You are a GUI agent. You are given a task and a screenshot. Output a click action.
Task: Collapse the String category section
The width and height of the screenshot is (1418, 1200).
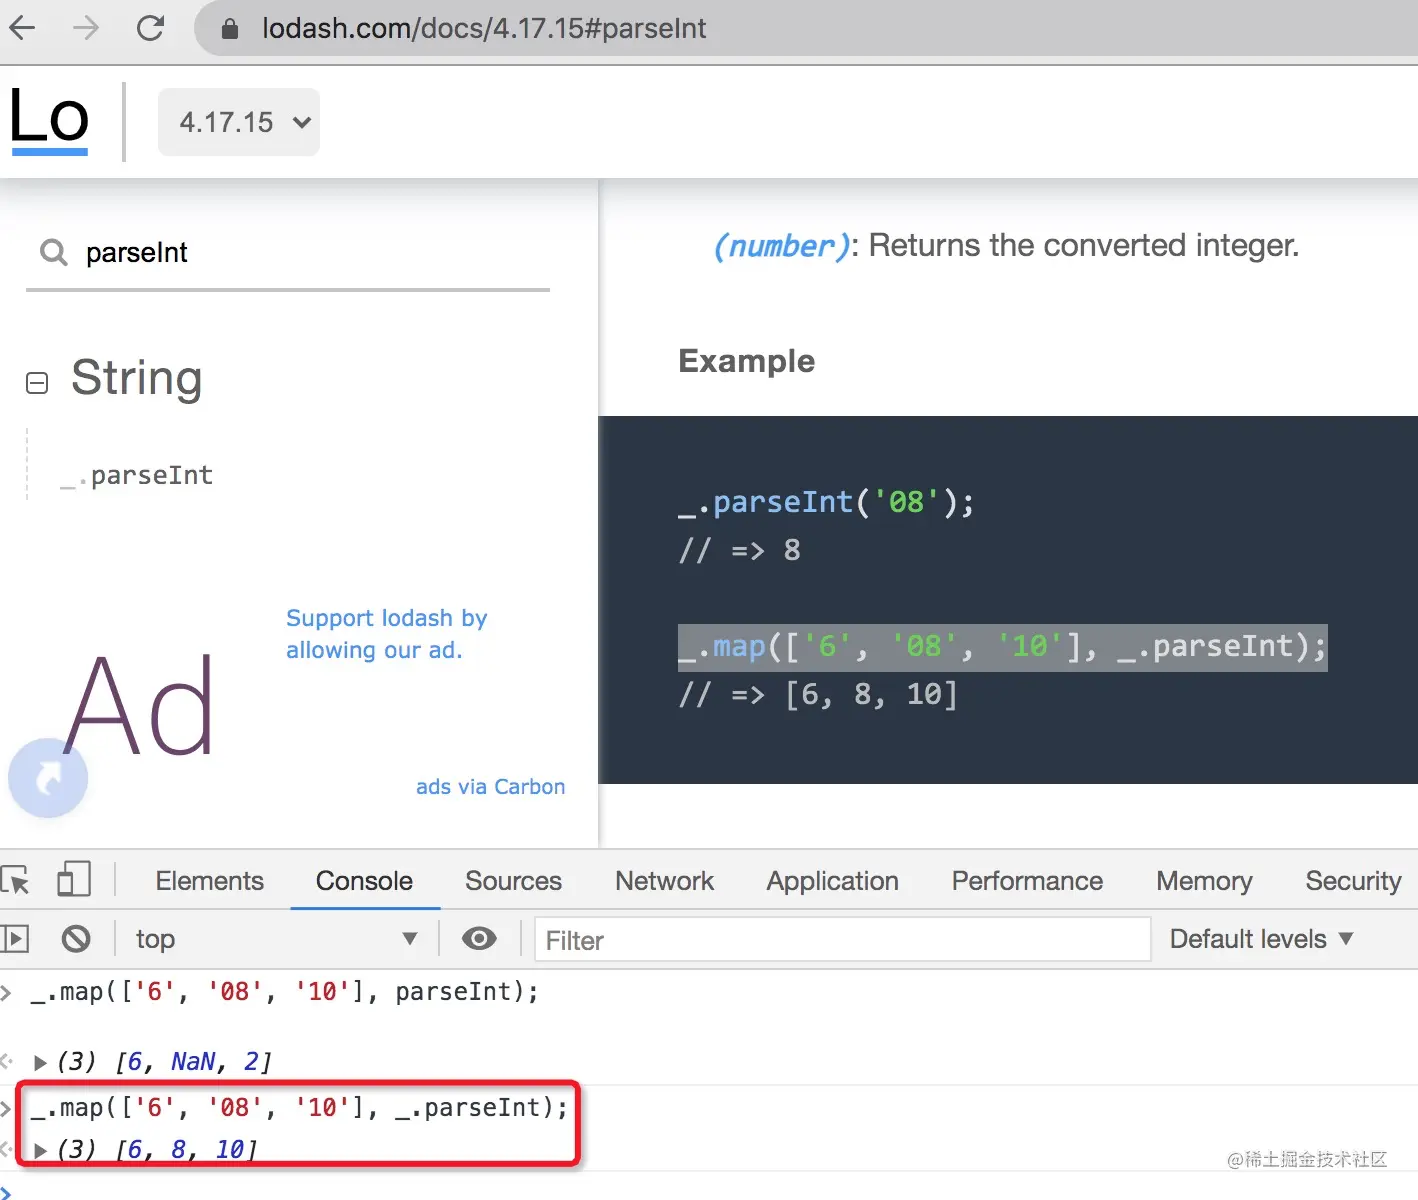point(37,383)
